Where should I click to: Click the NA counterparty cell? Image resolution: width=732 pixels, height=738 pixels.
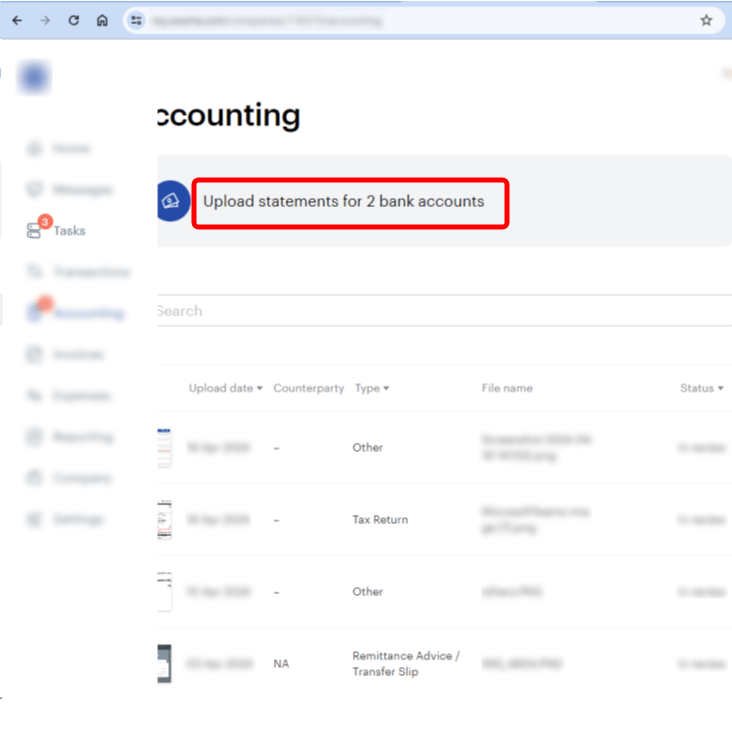pyautogui.click(x=281, y=664)
